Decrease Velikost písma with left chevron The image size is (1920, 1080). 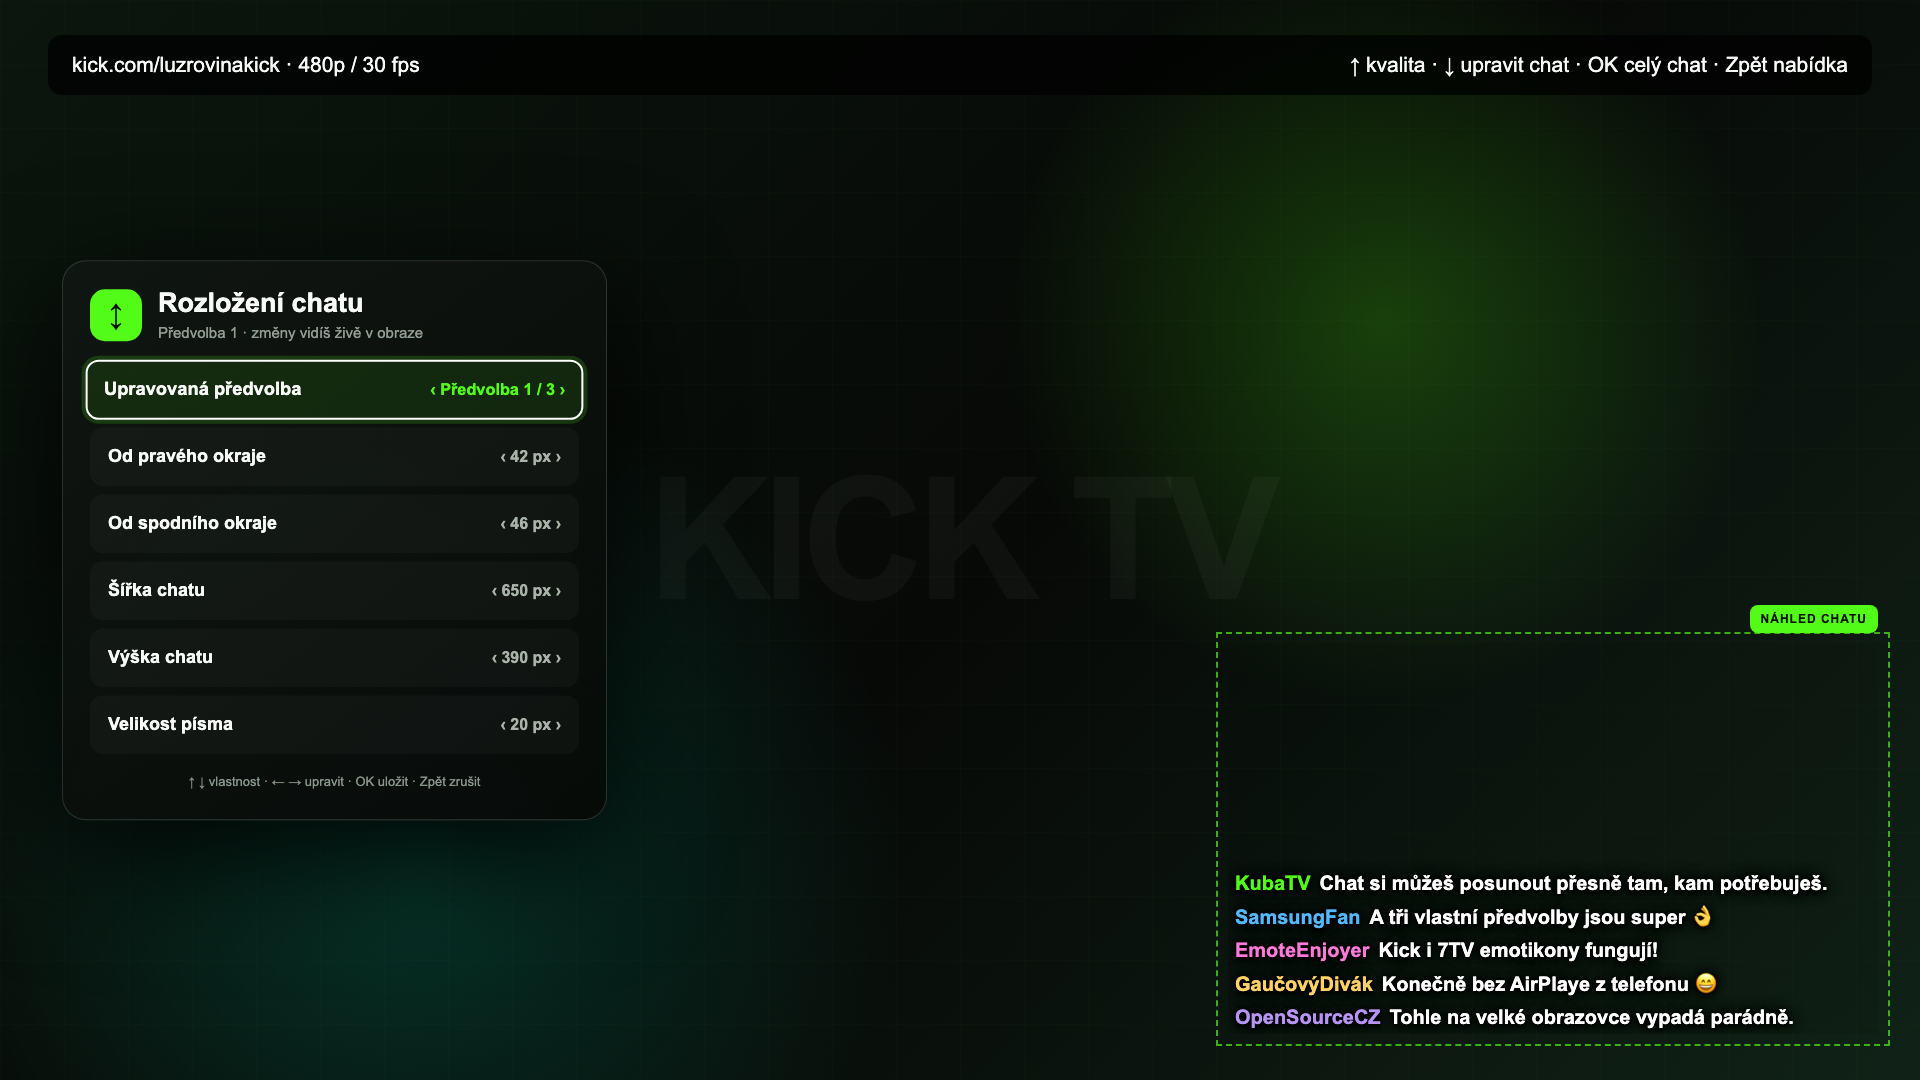503,725
